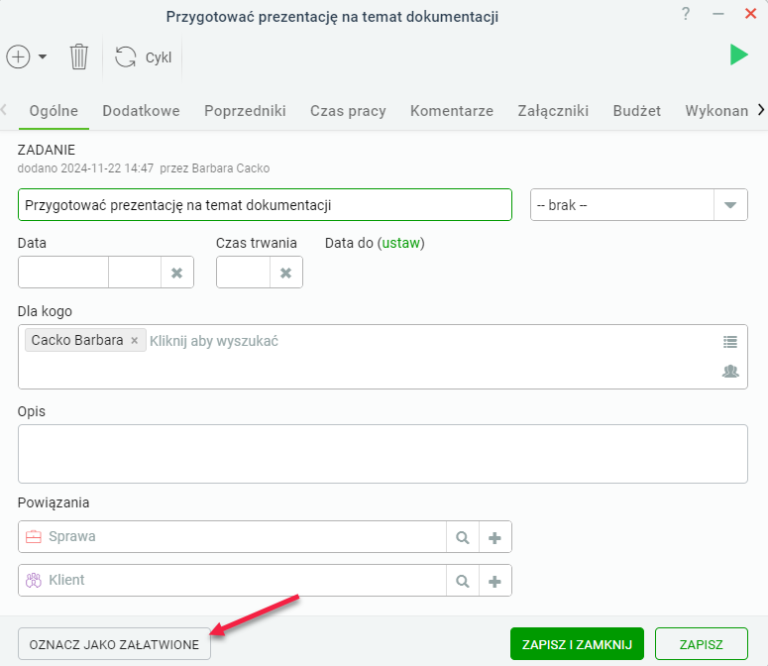
Task: Start the task with green play icon
Action: tap(739, 54)
